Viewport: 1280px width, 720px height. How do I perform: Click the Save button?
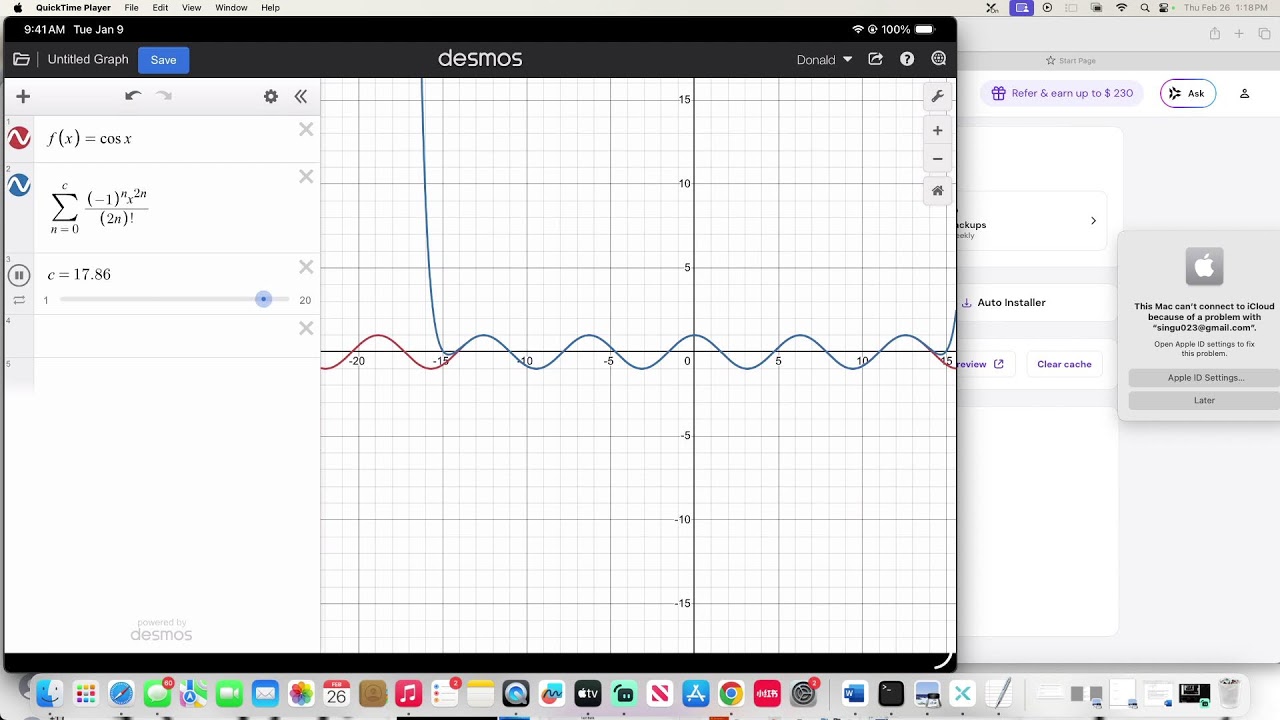click(163, 60)
